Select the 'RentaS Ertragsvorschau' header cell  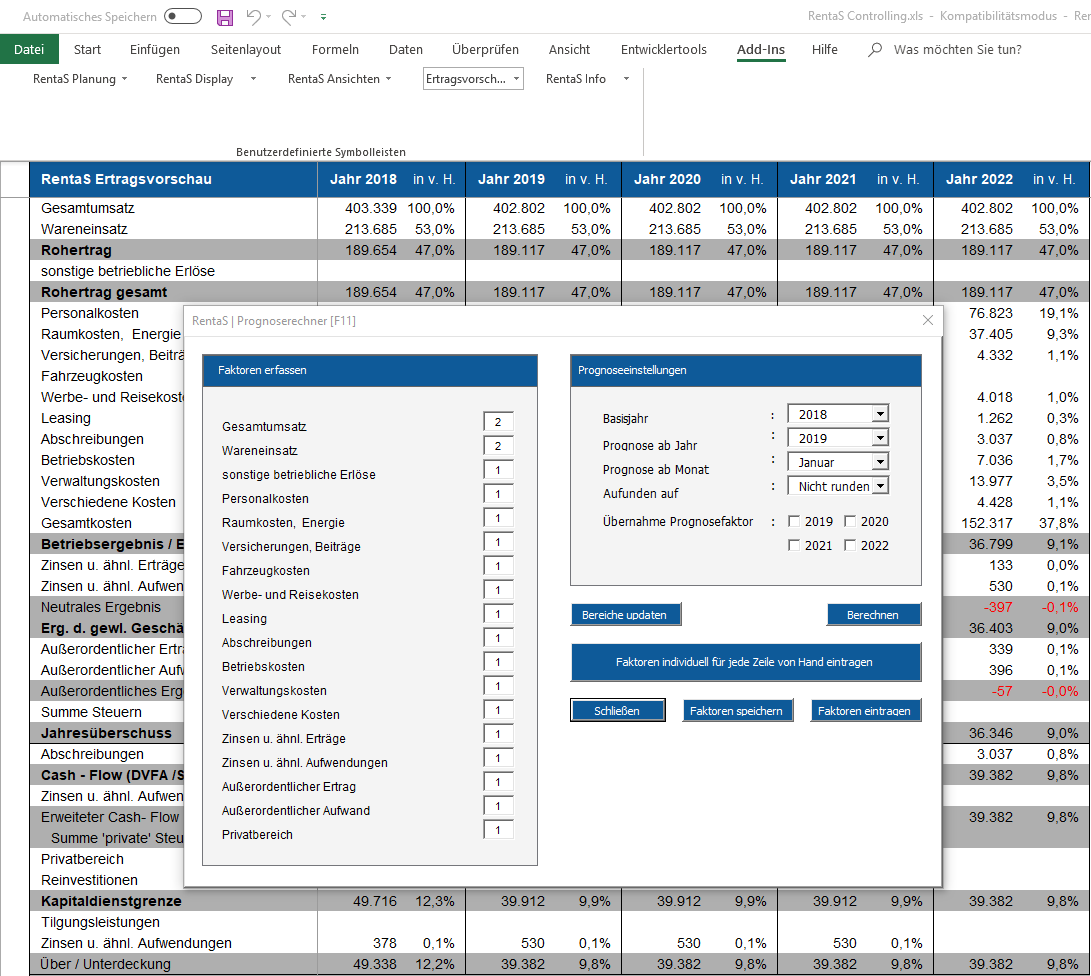pos(174,179)
